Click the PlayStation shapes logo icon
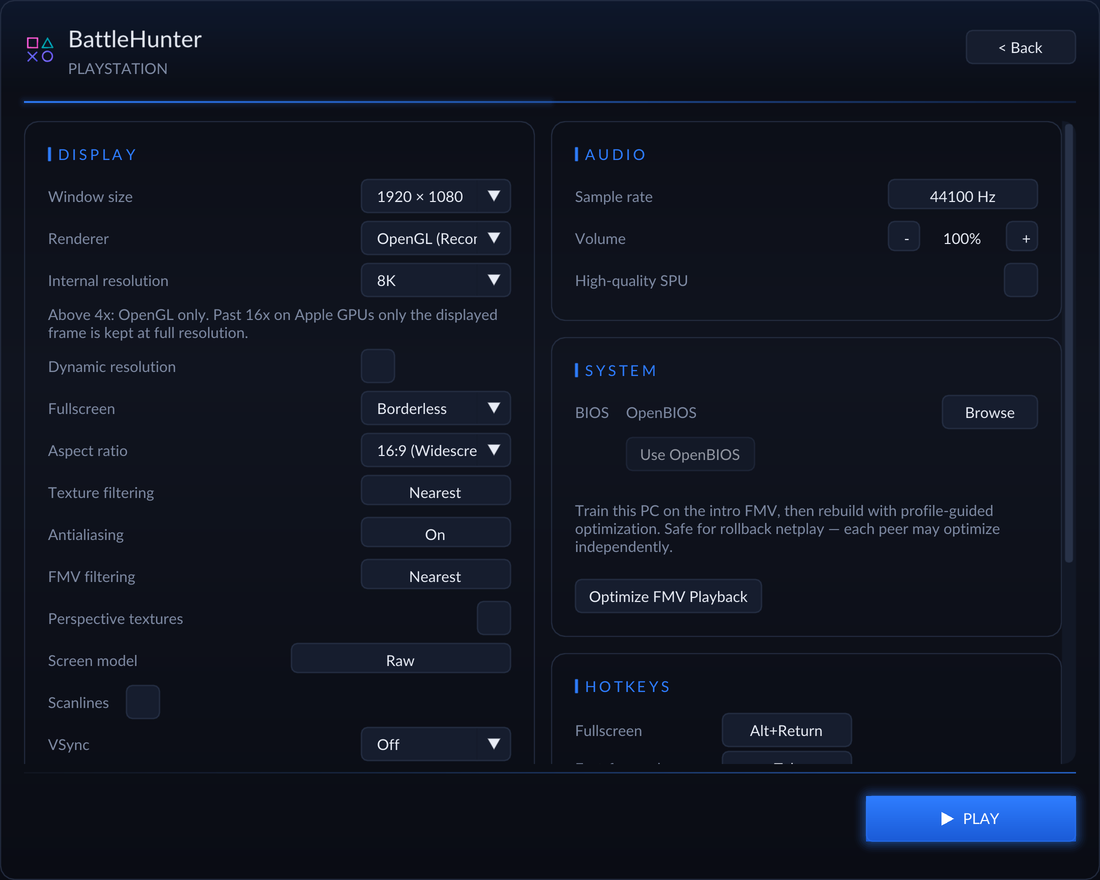Viewport: 1100px width, 880px height. click(x=40, y=50)
